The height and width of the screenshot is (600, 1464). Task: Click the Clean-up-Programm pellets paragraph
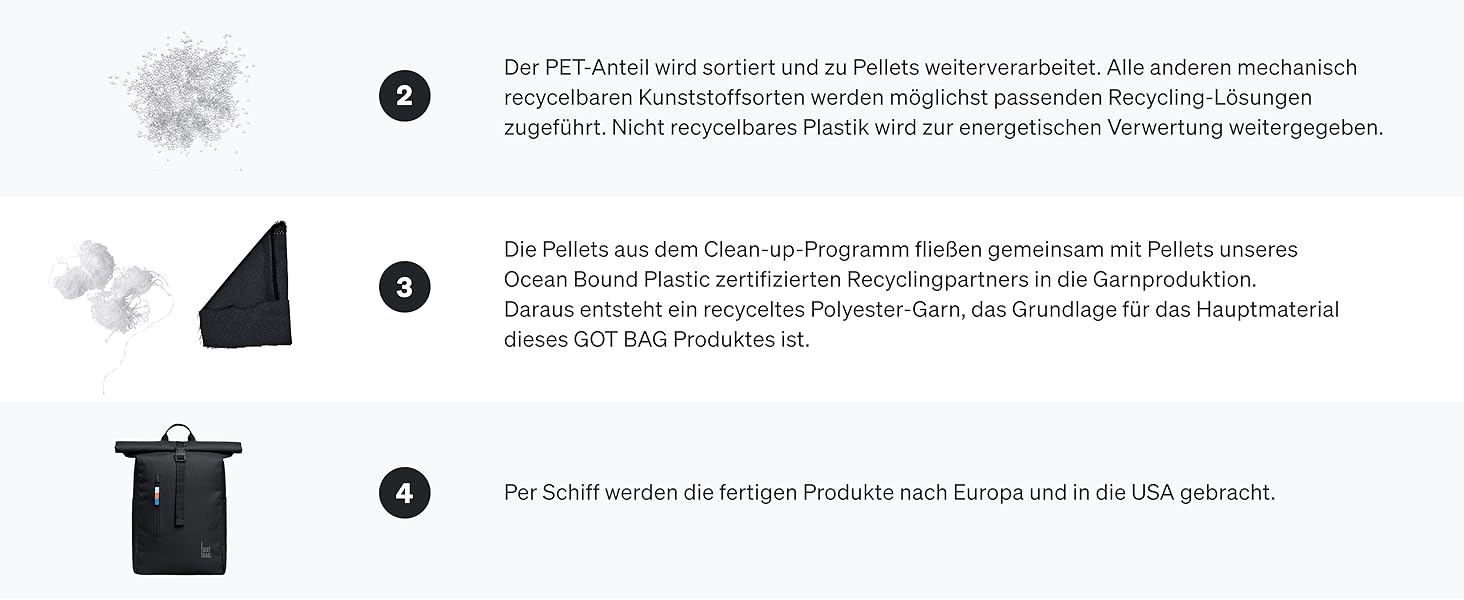click(x=921, y=294)
